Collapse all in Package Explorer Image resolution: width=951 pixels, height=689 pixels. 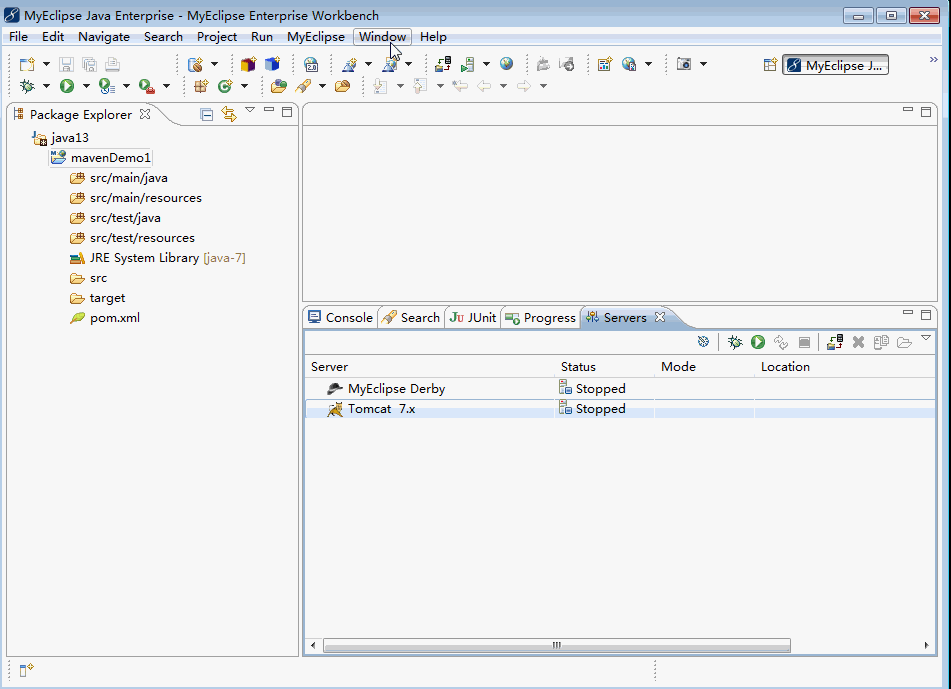[207, 114]
